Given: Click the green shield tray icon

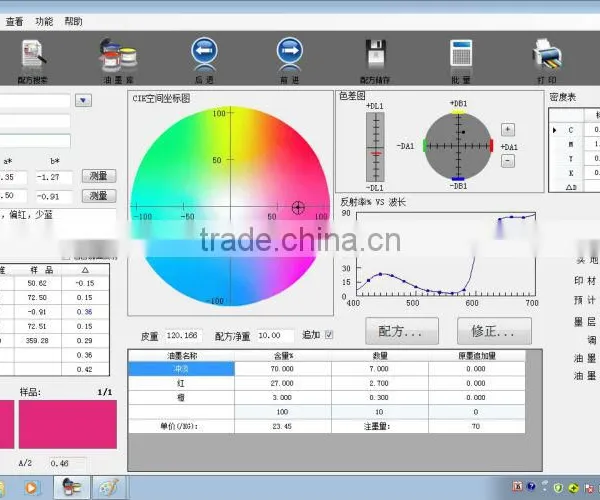Looking at the screenshot, I should [558, 488].
